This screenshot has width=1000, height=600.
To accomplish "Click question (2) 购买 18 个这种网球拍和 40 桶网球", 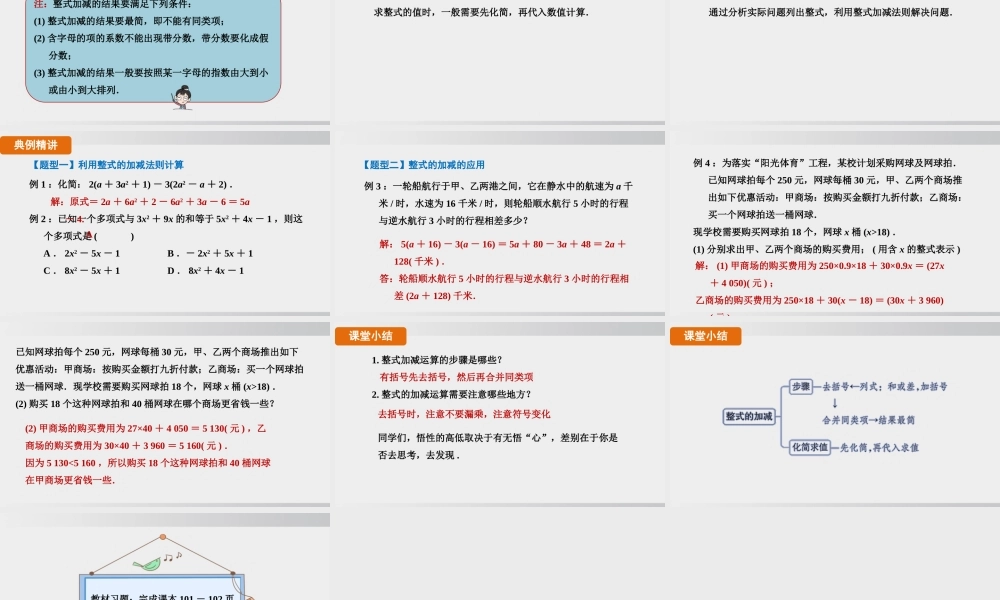I will (145, 404).
